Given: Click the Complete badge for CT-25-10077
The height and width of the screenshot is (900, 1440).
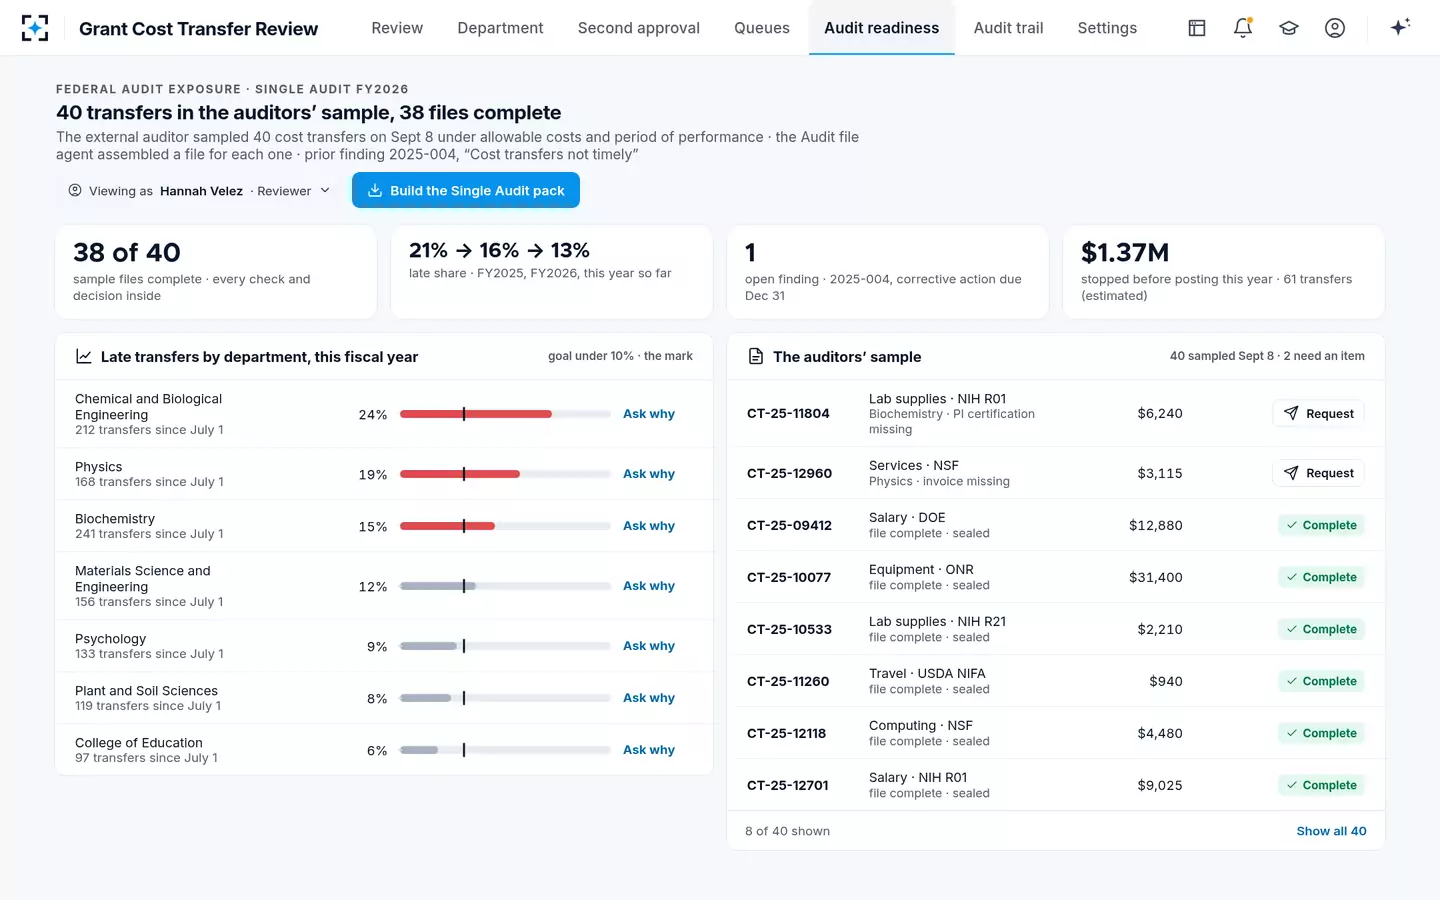Looking at the screenshot, I should click(1321, 577).
